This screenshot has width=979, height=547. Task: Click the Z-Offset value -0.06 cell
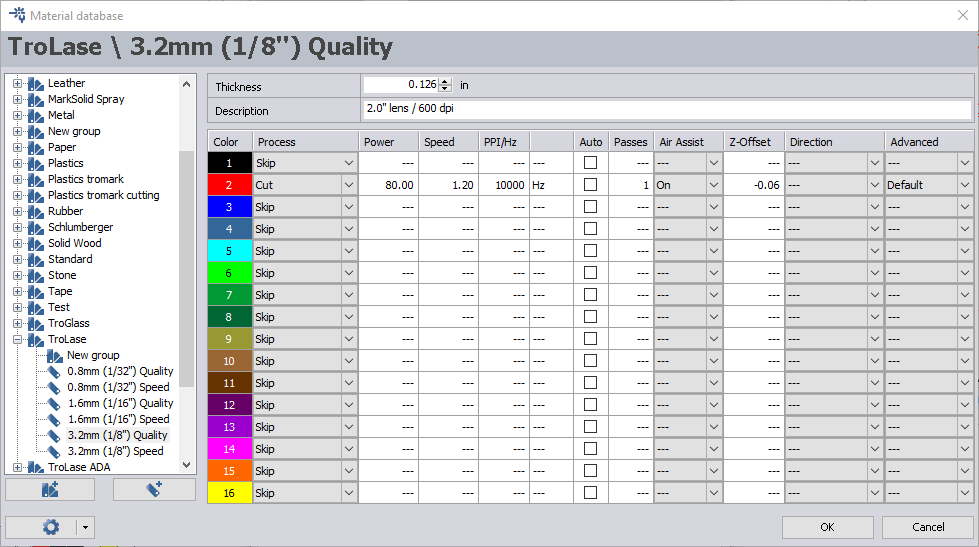click(x=754, y=185)
